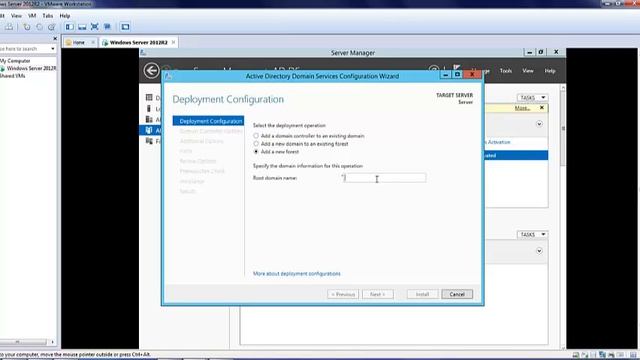Select the File and Storage Services sidebar icon
The image size is (640, 360).
(149, 141)
